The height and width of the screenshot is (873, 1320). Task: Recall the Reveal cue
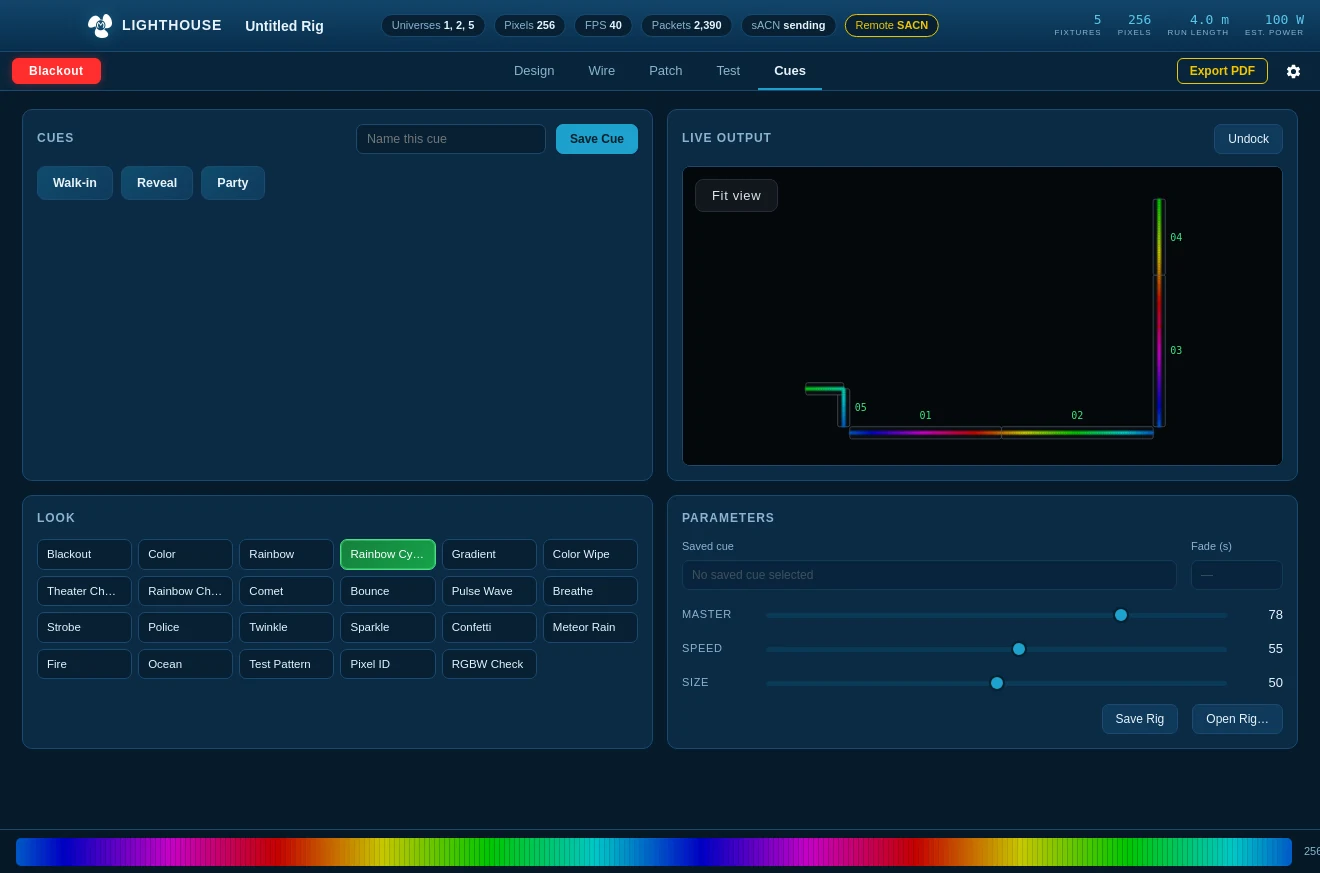157,183
